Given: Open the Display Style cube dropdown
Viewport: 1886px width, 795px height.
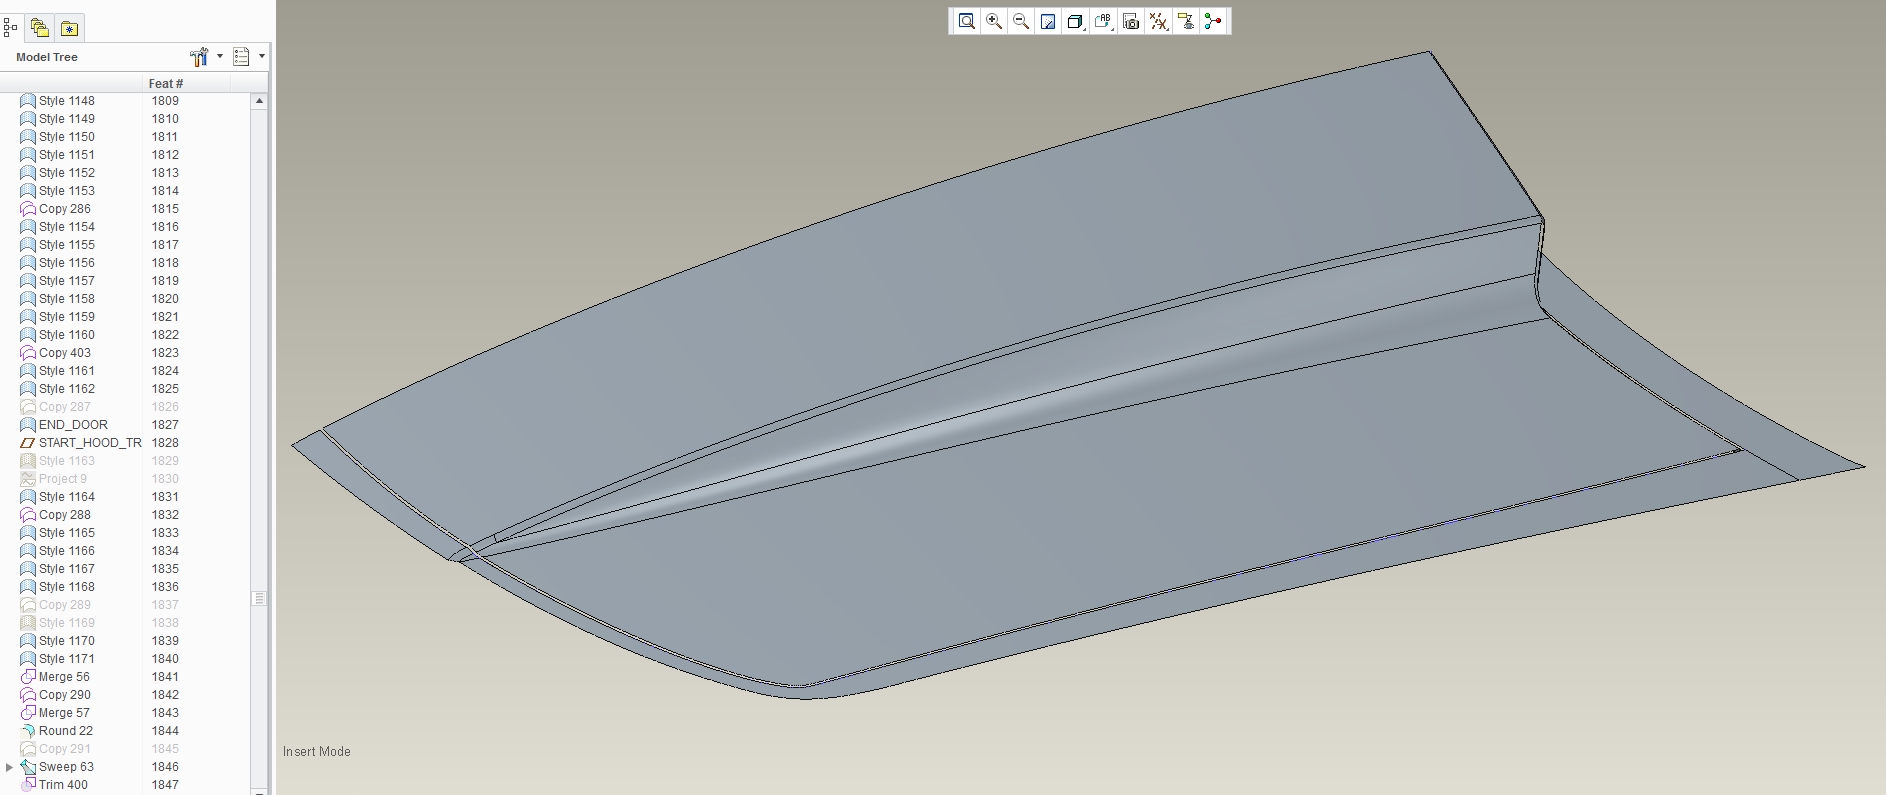Looking at the screenshot, I should [x=1075, y=21].
